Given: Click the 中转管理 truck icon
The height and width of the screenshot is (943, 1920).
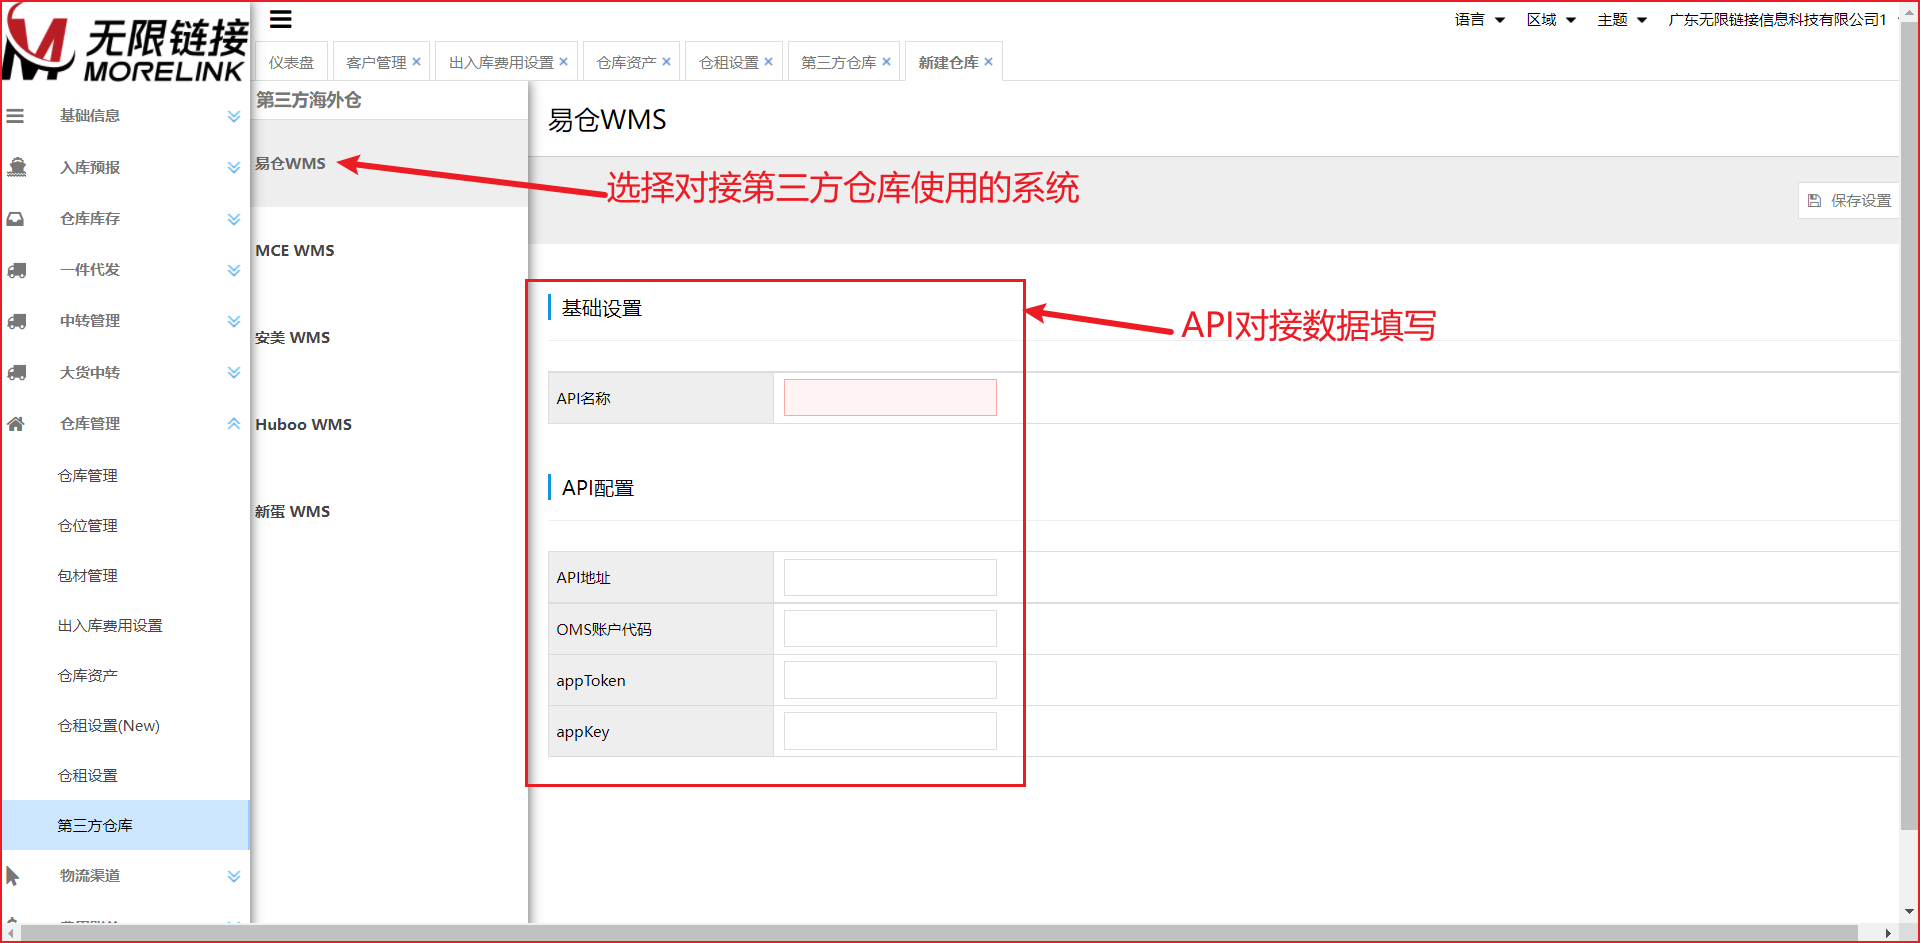Looking at the screenshot, I should click(x=17, y=321).
